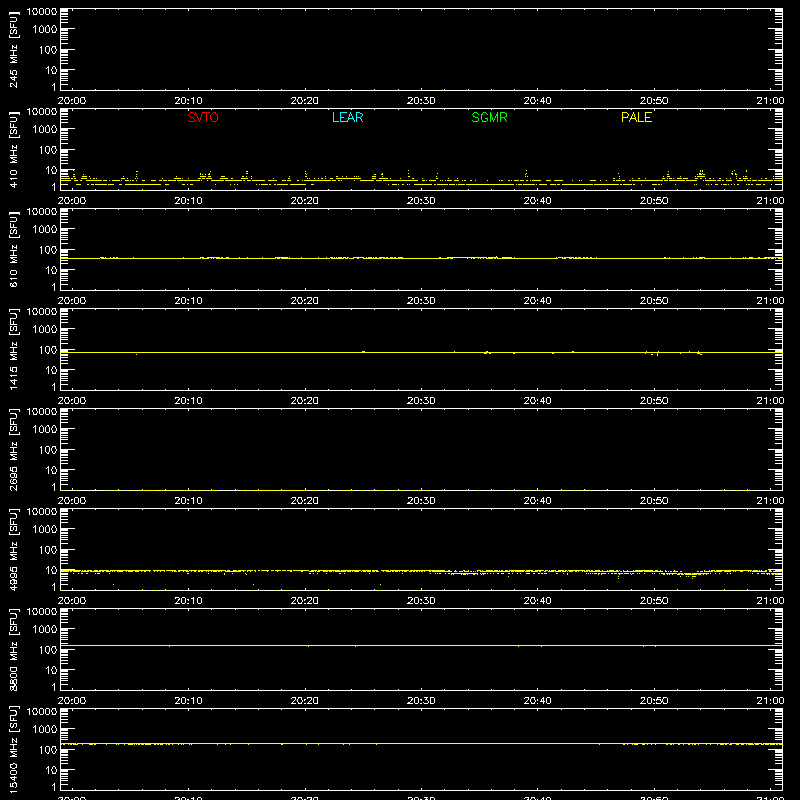Click the 20:00 label below 245 MHz plot
800x800 pixels.
[72, 101]
